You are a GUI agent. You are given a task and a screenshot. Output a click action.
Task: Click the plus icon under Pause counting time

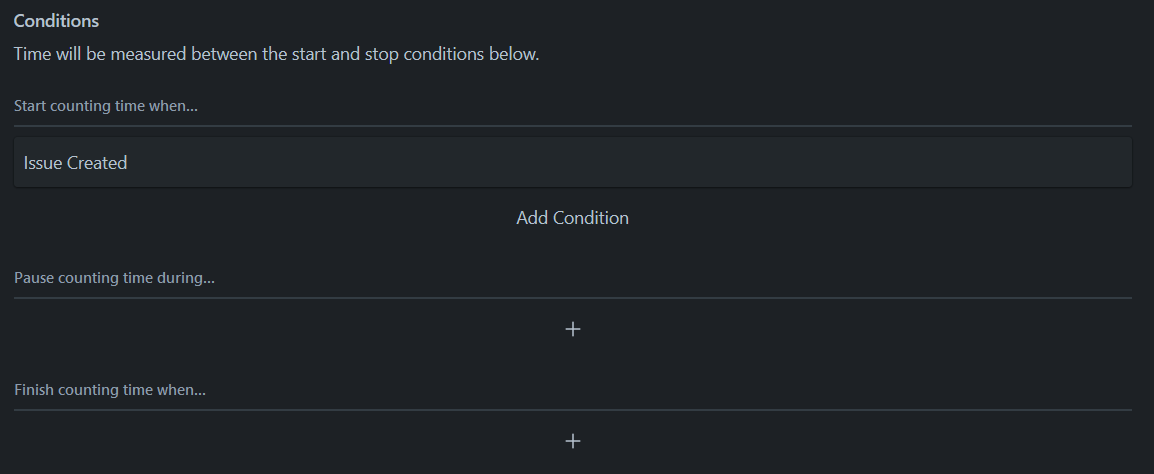click(x=573, y=329)
